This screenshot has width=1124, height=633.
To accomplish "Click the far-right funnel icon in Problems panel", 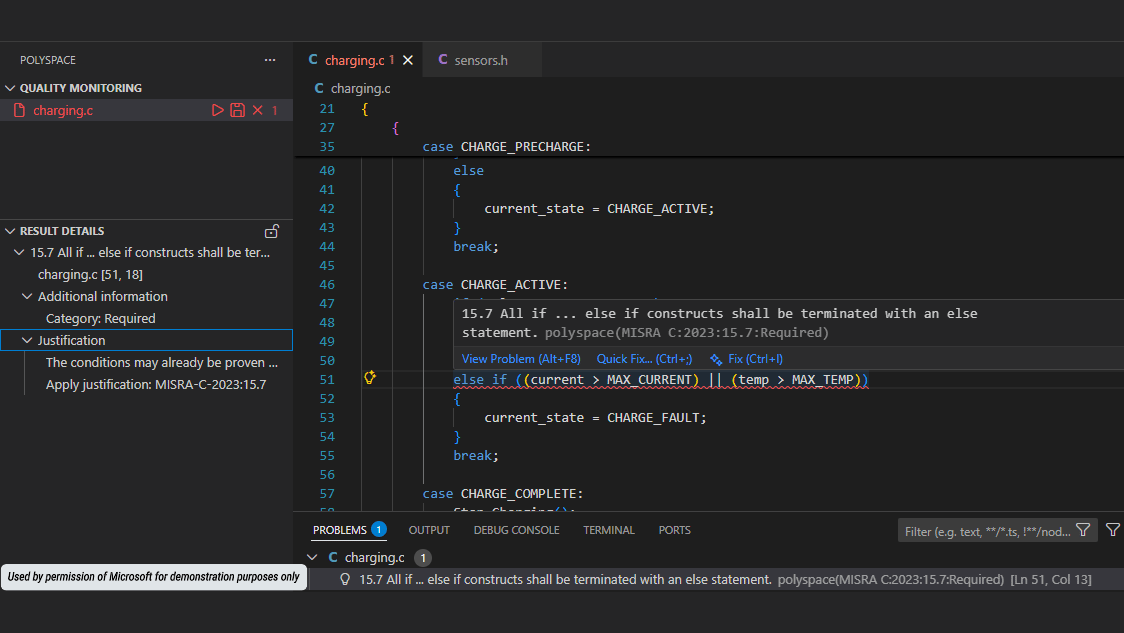I will coord(1113,530).
